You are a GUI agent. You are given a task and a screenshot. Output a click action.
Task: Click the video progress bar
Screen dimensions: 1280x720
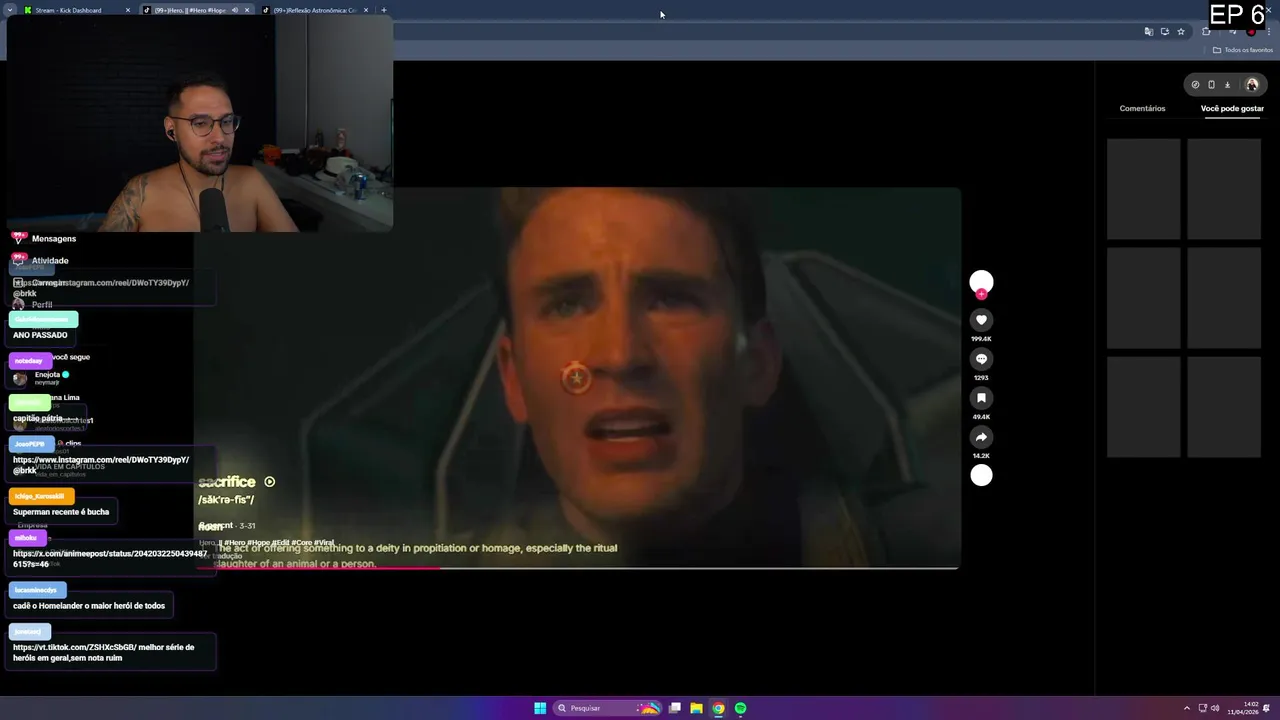tap(577, 568)
